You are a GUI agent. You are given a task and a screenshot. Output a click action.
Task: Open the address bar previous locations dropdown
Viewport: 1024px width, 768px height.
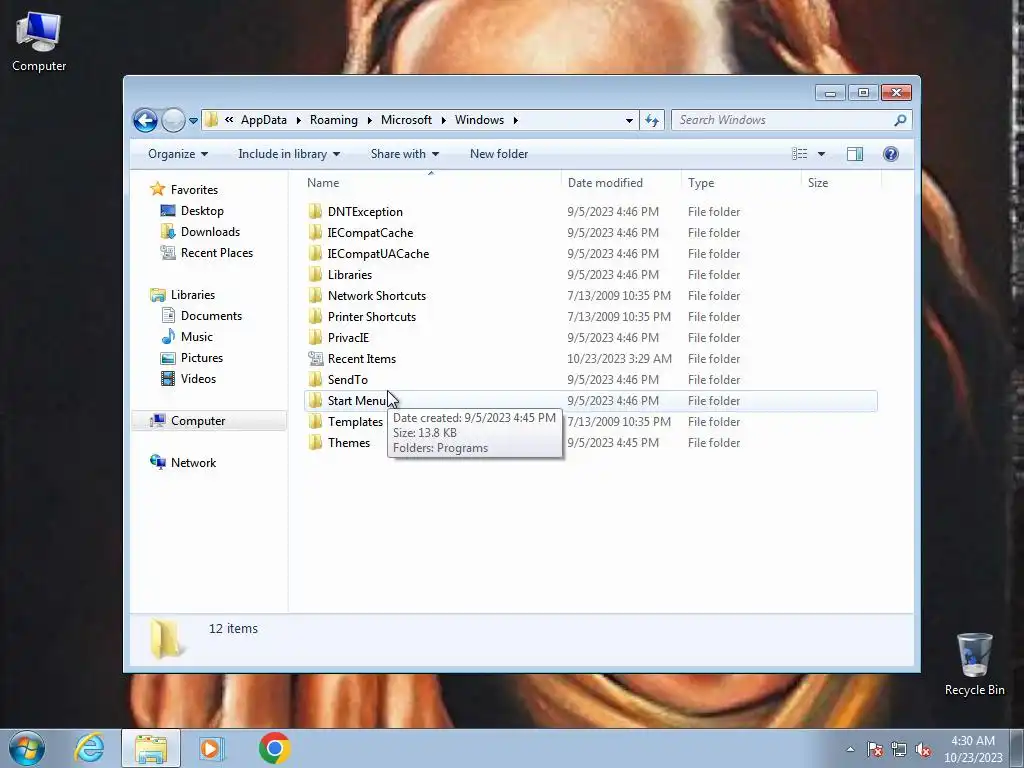click(629, 120)
